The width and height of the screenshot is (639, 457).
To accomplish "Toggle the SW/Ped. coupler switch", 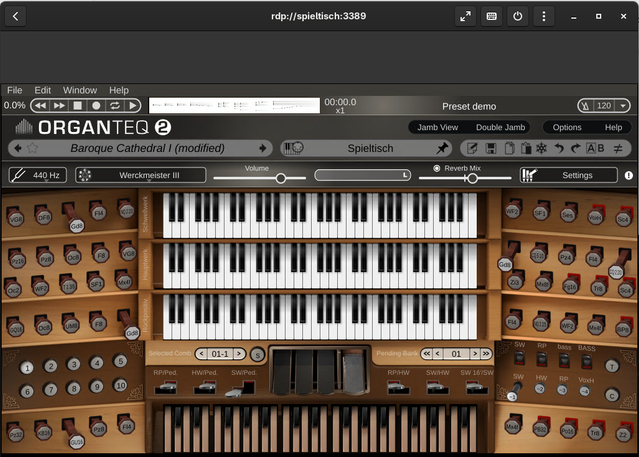I will coord(241,388).
